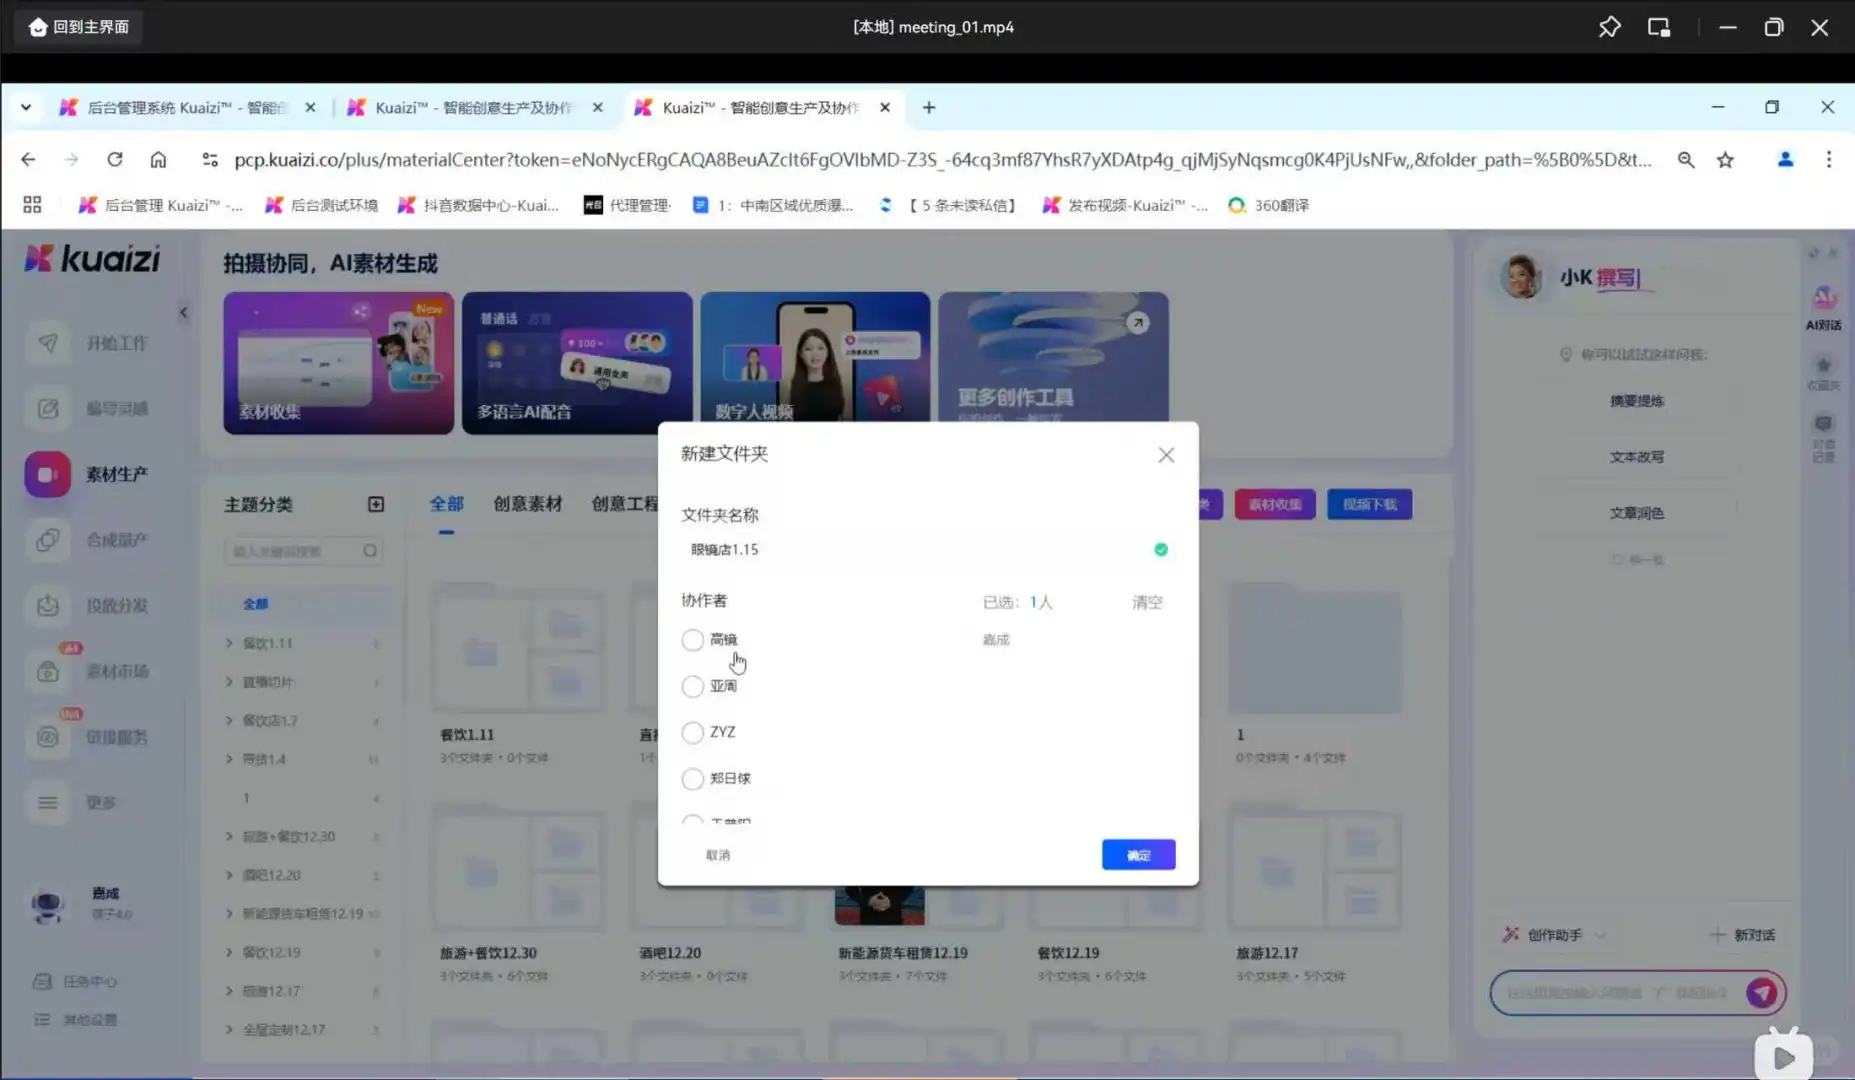Click the 更多 hamburger menu icon

tap(47, 803)
